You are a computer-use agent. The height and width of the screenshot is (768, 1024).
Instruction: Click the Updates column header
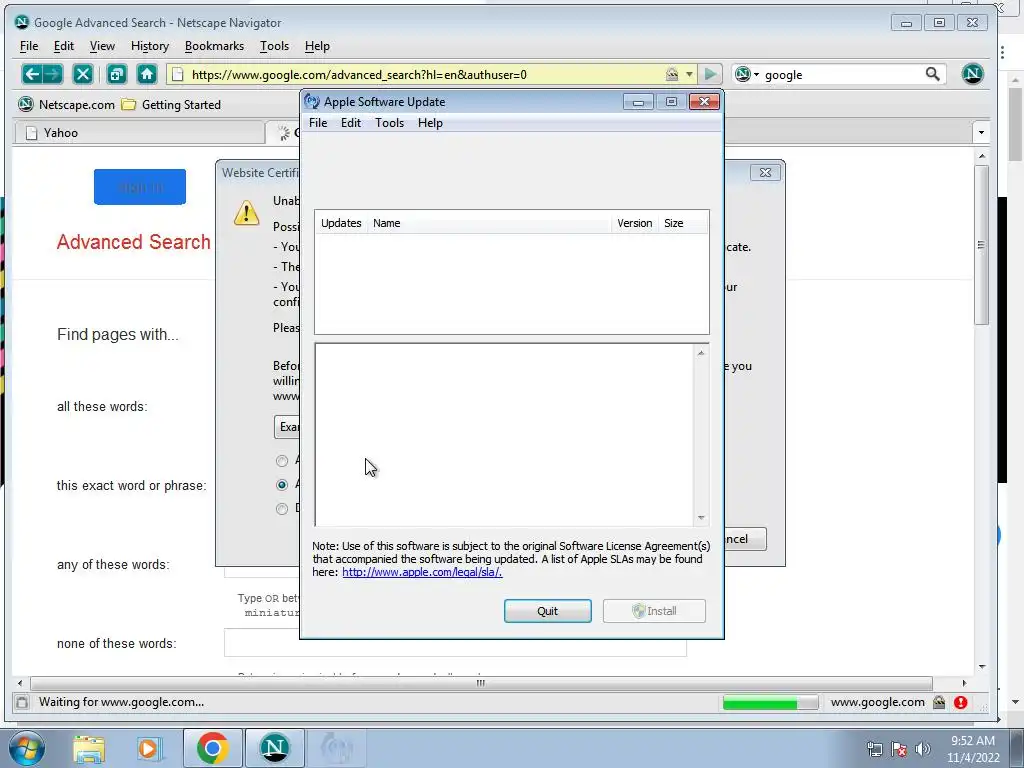[x=341, y=223]
